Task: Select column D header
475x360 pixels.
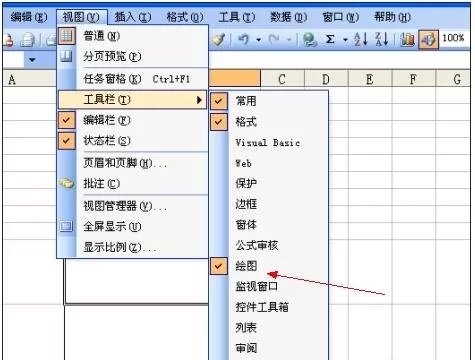Action: click(326, 79)
